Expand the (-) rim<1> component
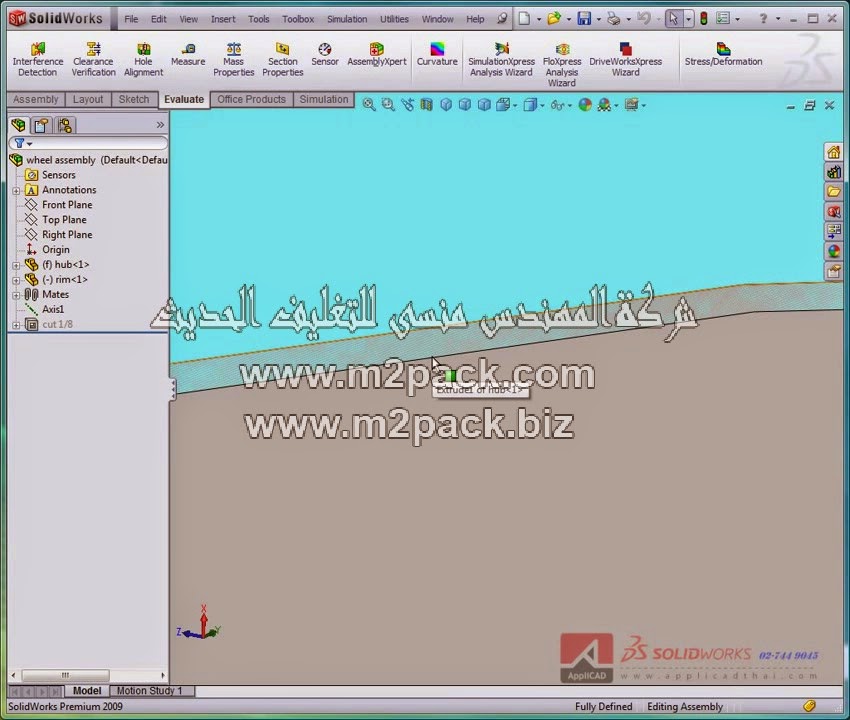 click(16, 280)
